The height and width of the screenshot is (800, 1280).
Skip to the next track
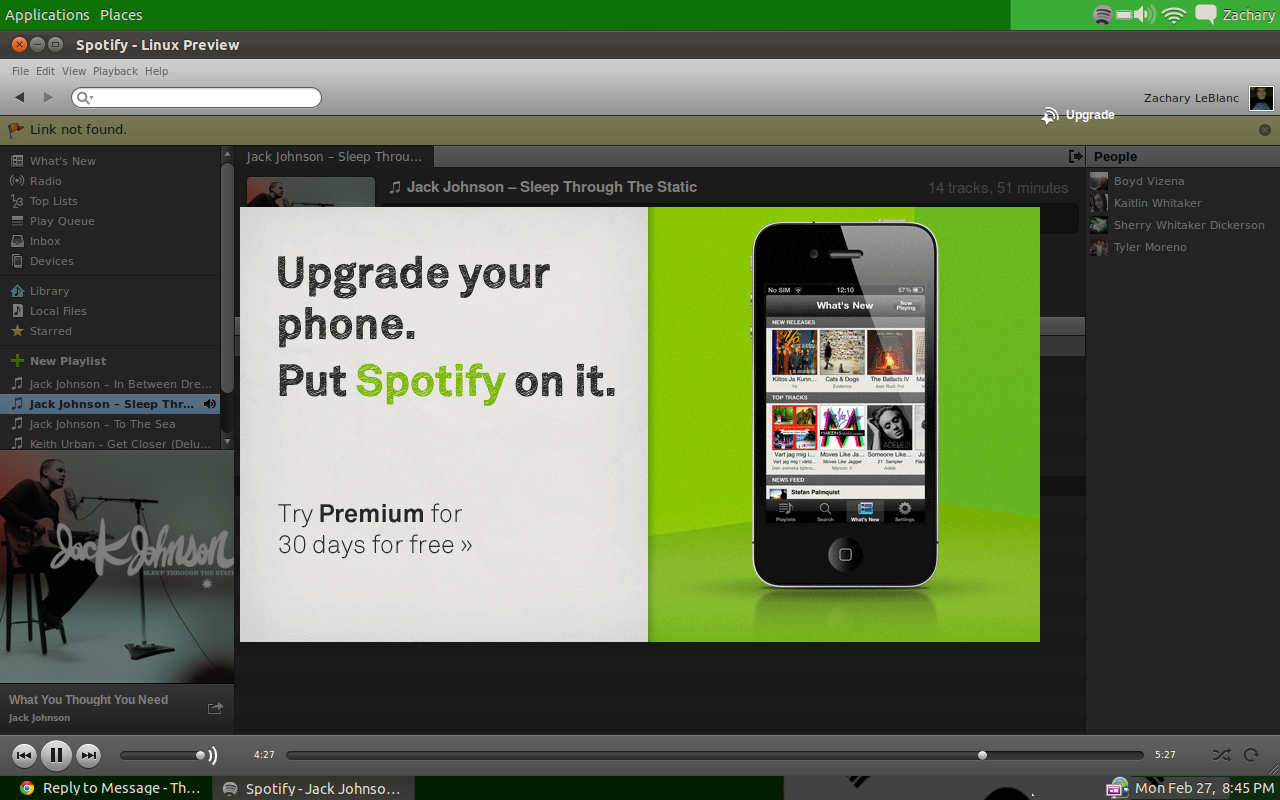[x=89, y=756]
